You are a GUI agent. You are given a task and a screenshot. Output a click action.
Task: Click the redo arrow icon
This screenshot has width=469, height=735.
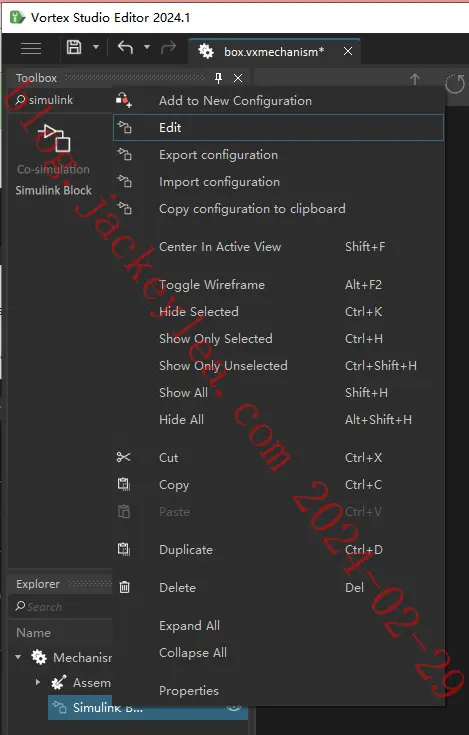pos(168,47)
